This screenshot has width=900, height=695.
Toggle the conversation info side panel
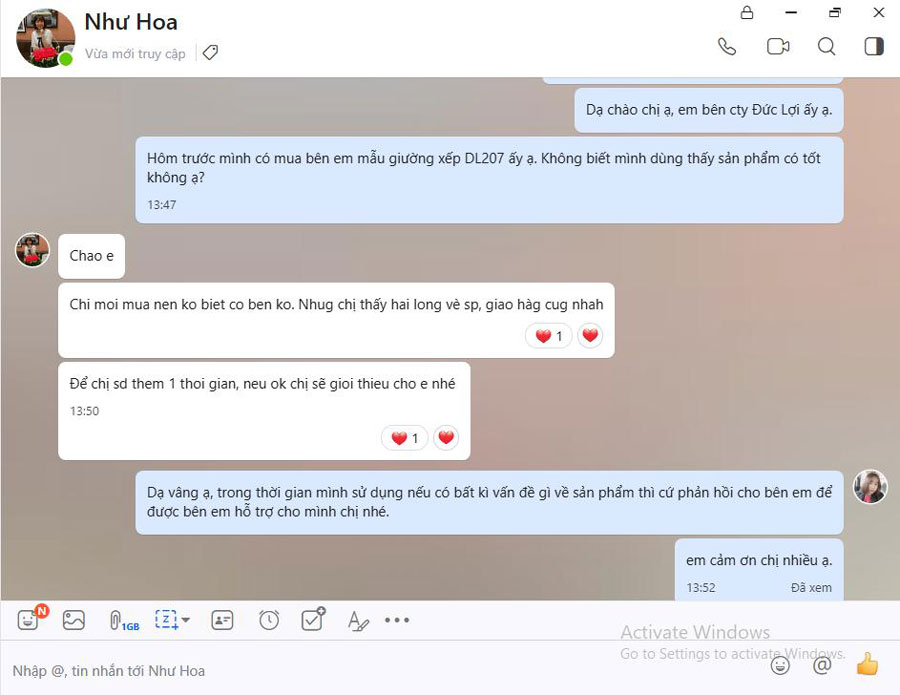pyautogui.click(x=874, y=46)
